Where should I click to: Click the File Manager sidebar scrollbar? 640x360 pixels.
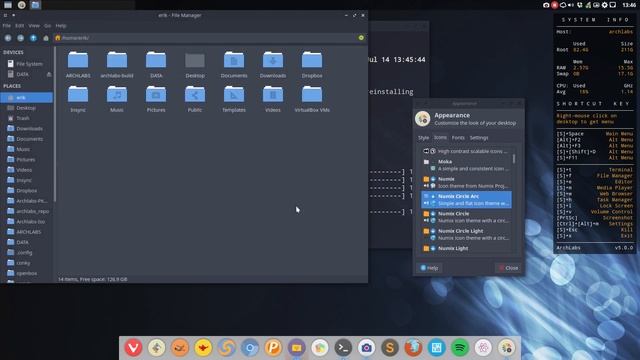pyautogui.click(x=55, y=124)
